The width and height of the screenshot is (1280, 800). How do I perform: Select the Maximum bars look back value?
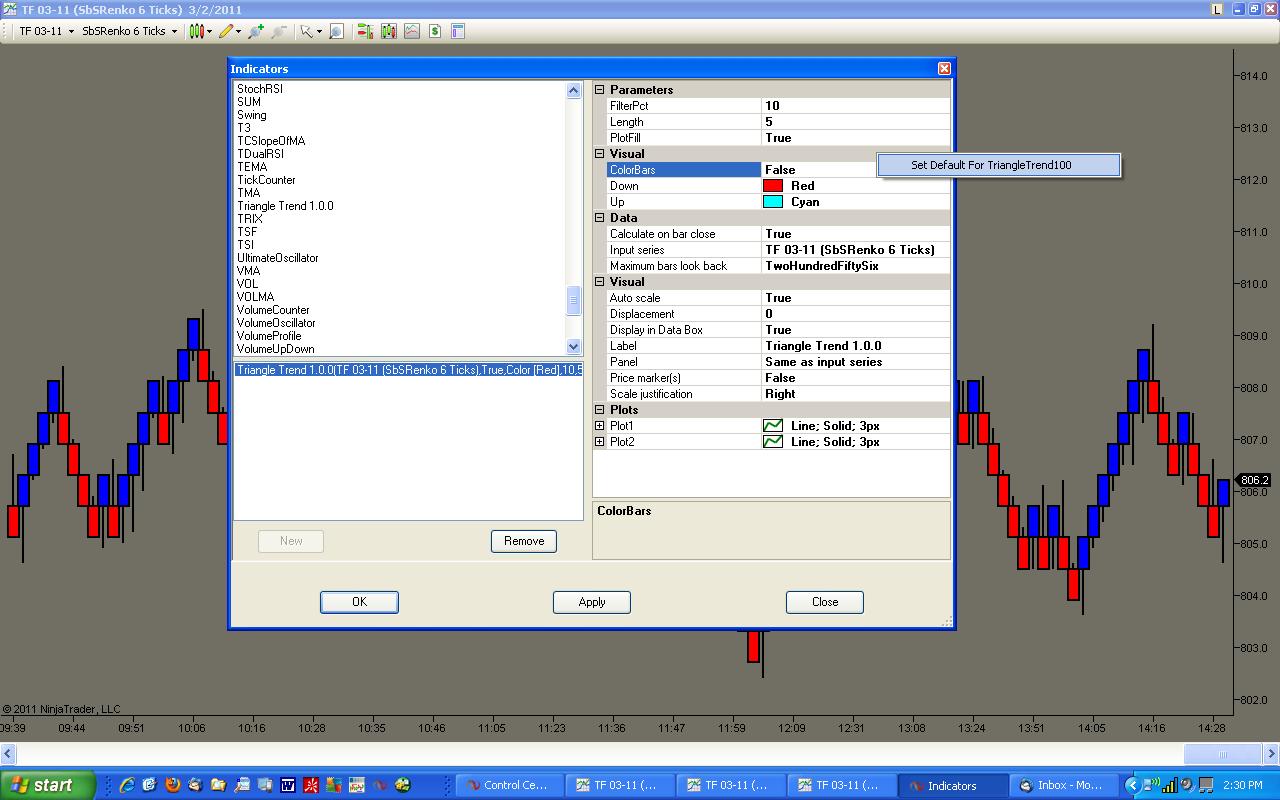[855, 266]
